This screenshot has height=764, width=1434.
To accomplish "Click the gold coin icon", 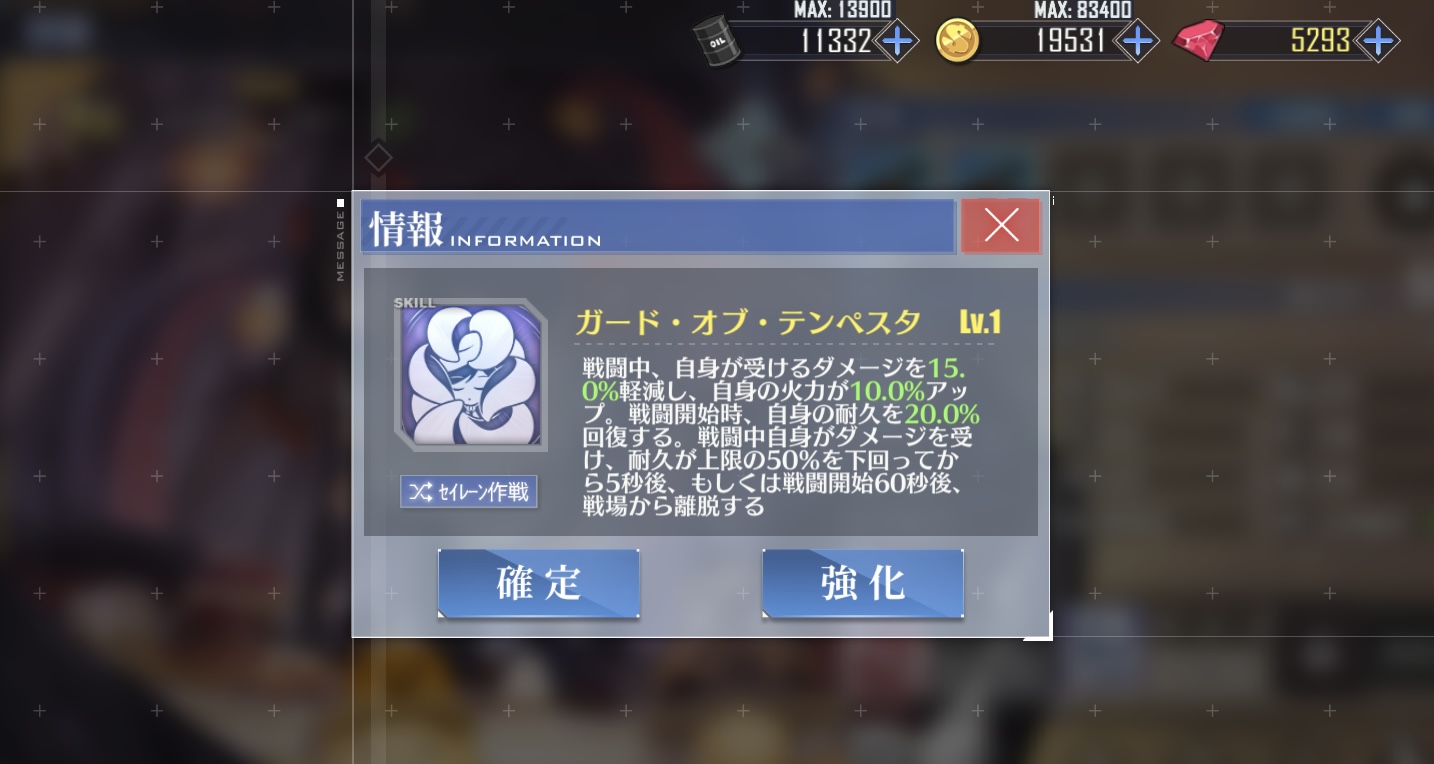I will coord(957,41).
